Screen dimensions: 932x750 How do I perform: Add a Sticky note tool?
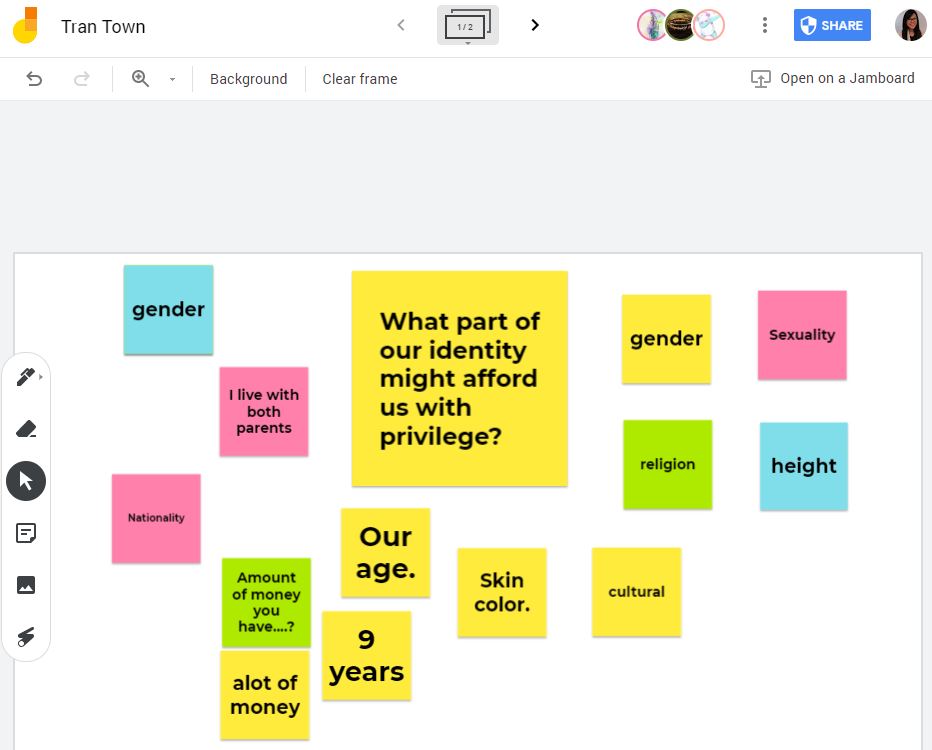(x=26, y=533)
